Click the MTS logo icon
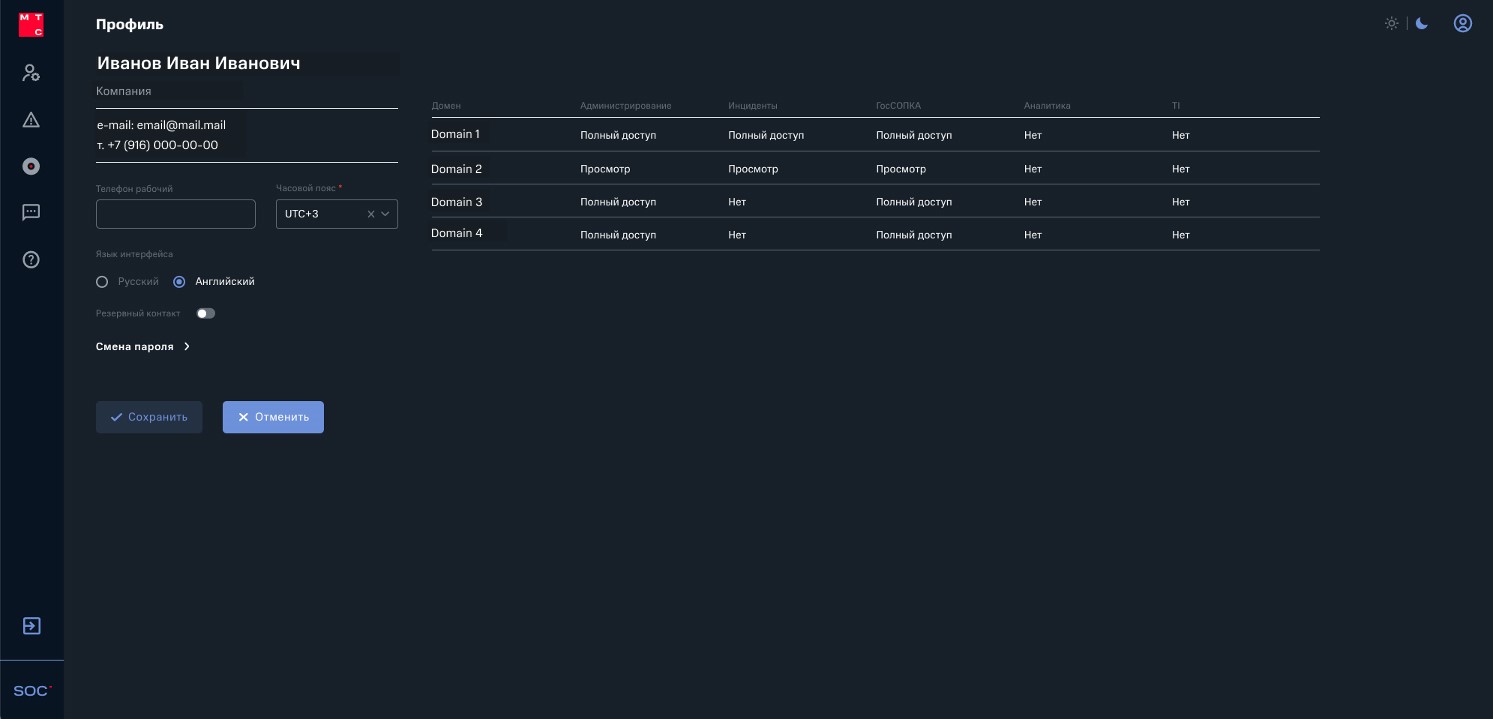 point(31,25)
